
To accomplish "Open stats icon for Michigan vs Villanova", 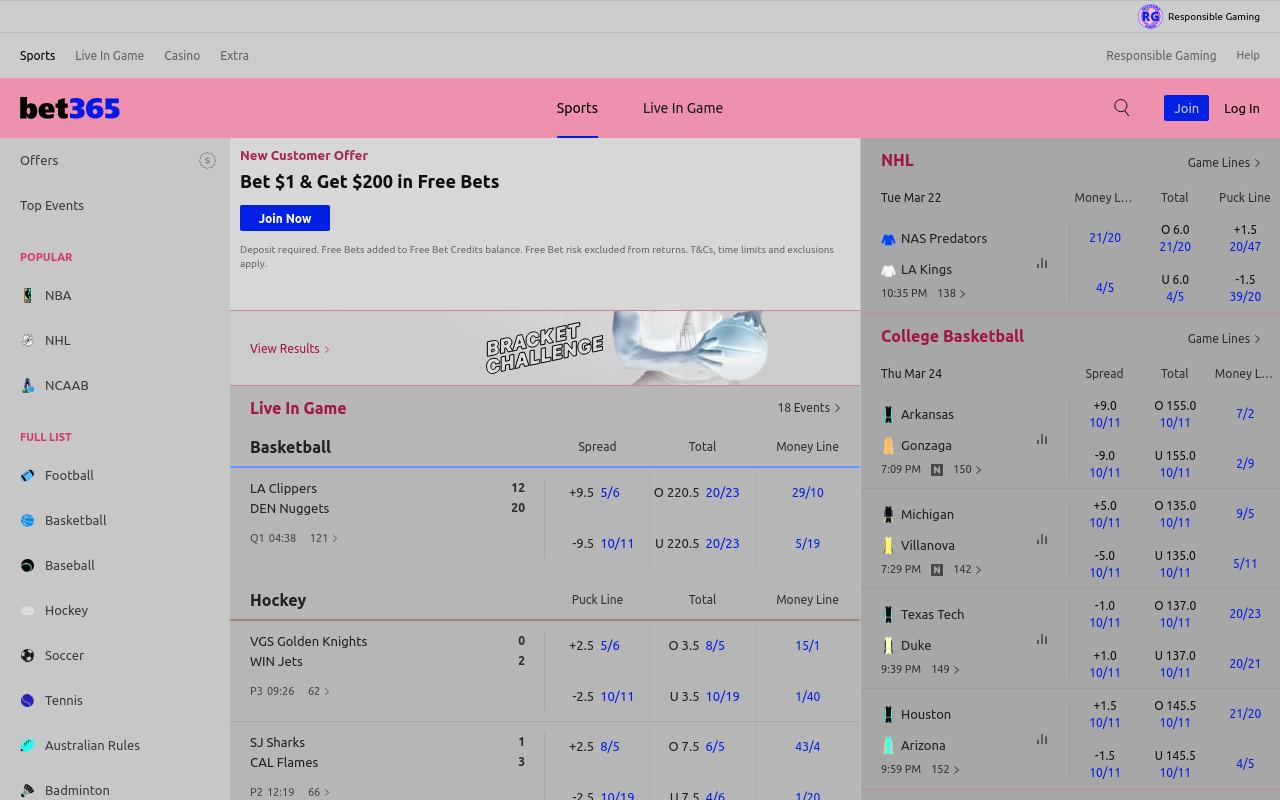I will pyautogui.click(x=1042, y=539).
